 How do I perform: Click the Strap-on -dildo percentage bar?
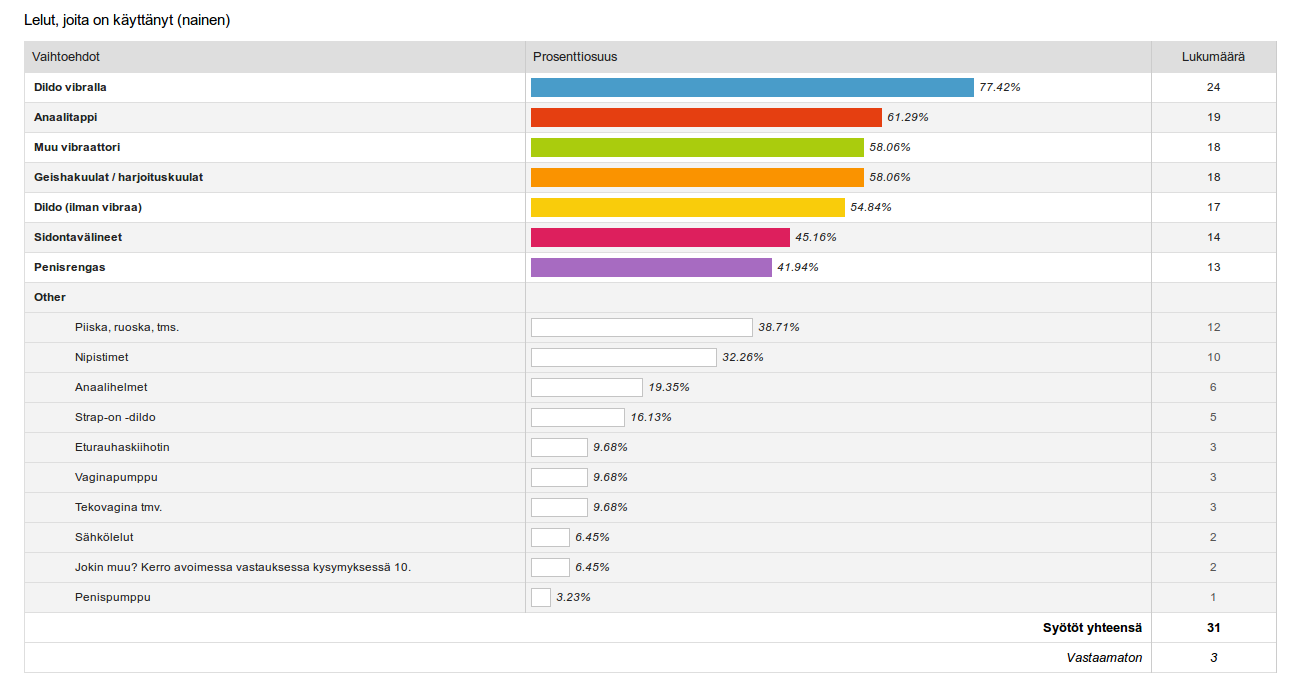click(578, 417)
